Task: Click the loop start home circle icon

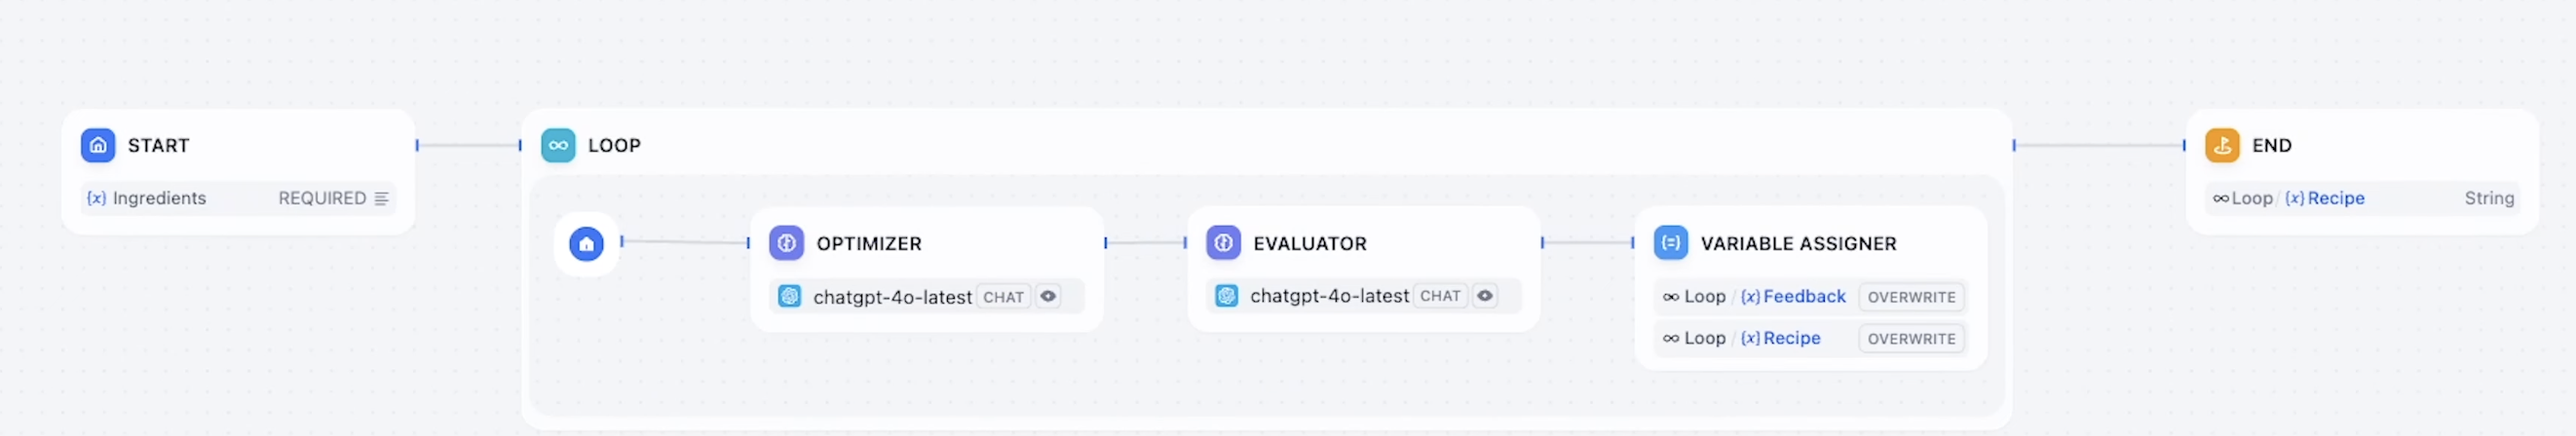Action: pyautogui.click(x=586, y=243)
